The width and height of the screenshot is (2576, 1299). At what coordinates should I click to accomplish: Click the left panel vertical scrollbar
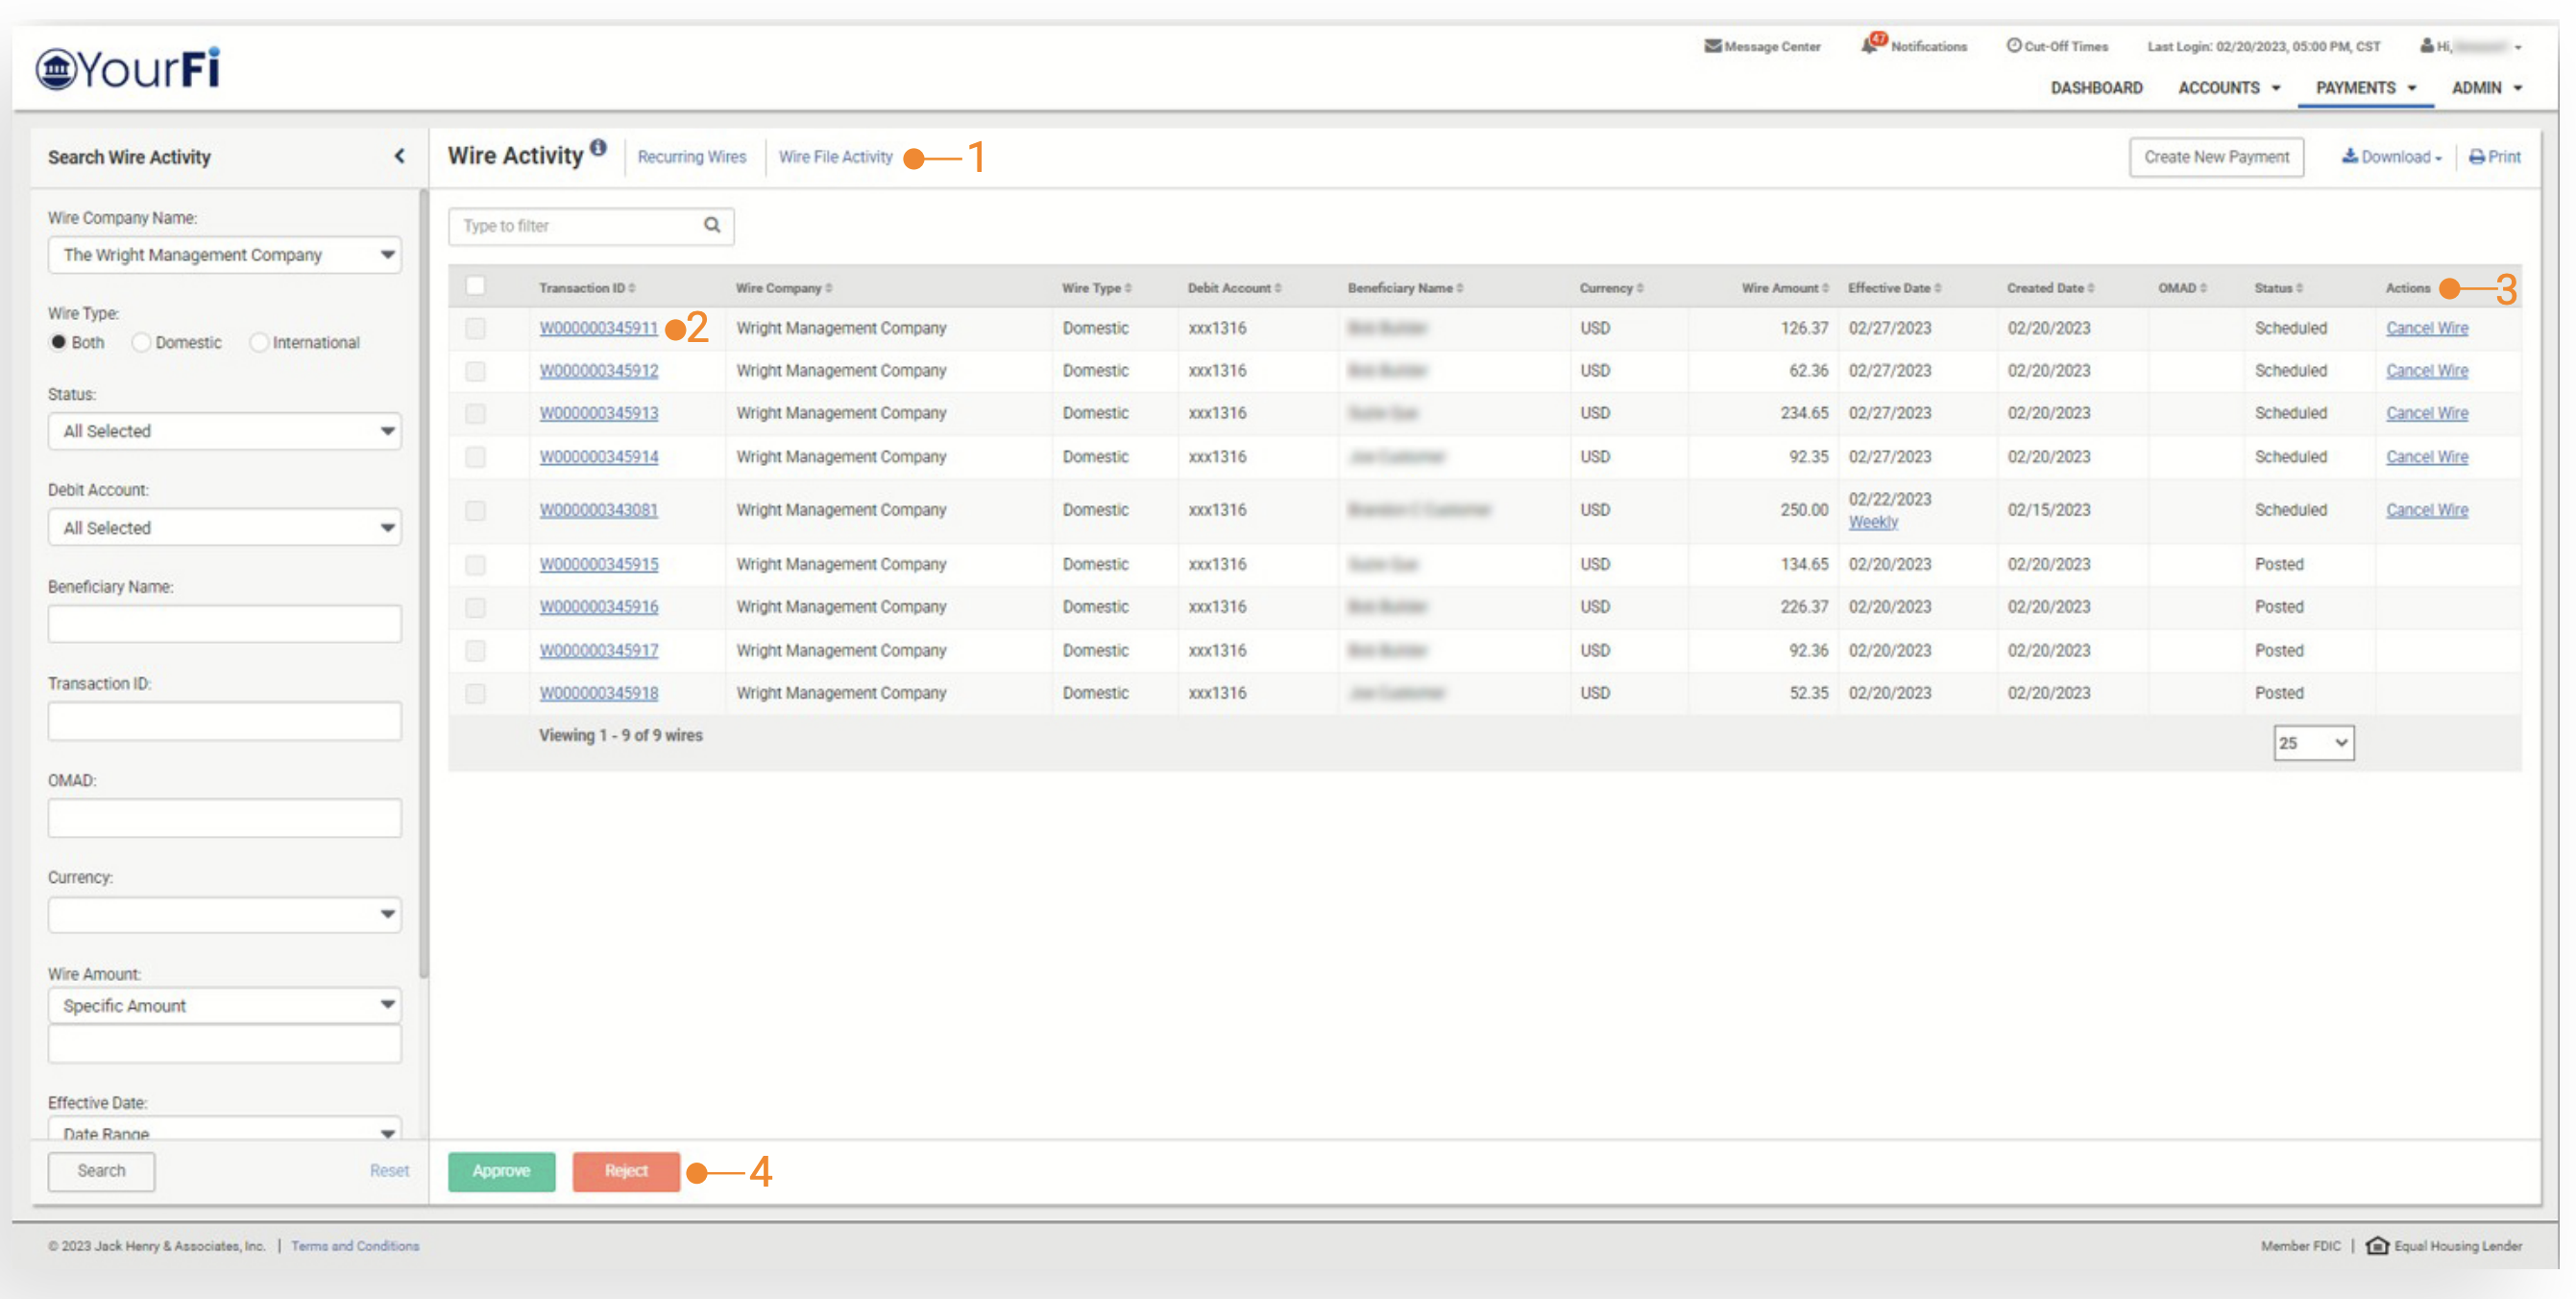click(x=424, y=580)
